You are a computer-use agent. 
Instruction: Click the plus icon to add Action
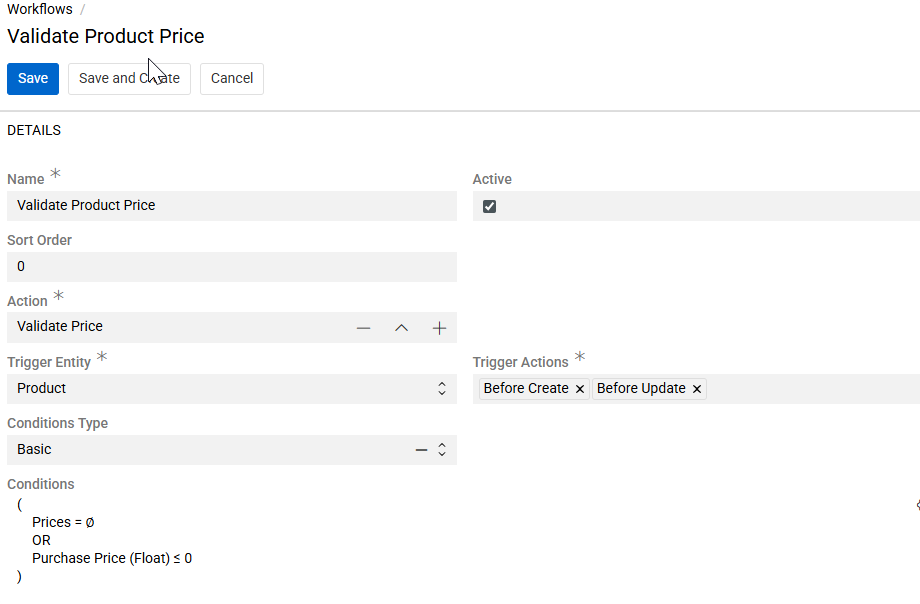point(439,328)
